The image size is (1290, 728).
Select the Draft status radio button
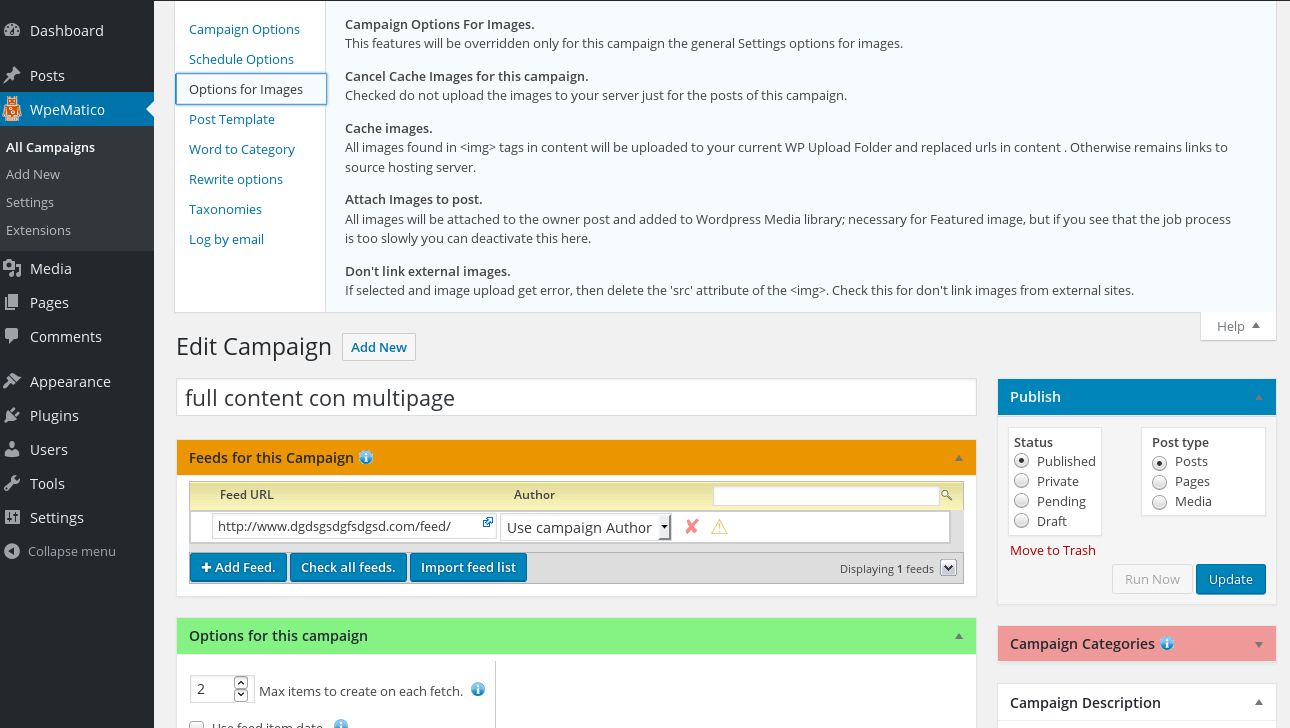tap(1021, 521)
